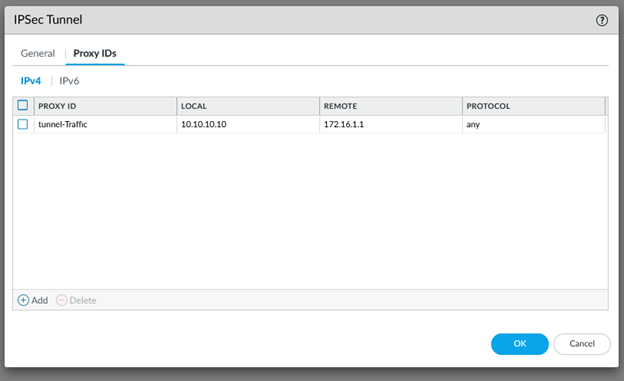This screenshot has width=624, height=381.
Task: Open the help icon in IPSec Tunnel dialog
Action: (601, 20)
